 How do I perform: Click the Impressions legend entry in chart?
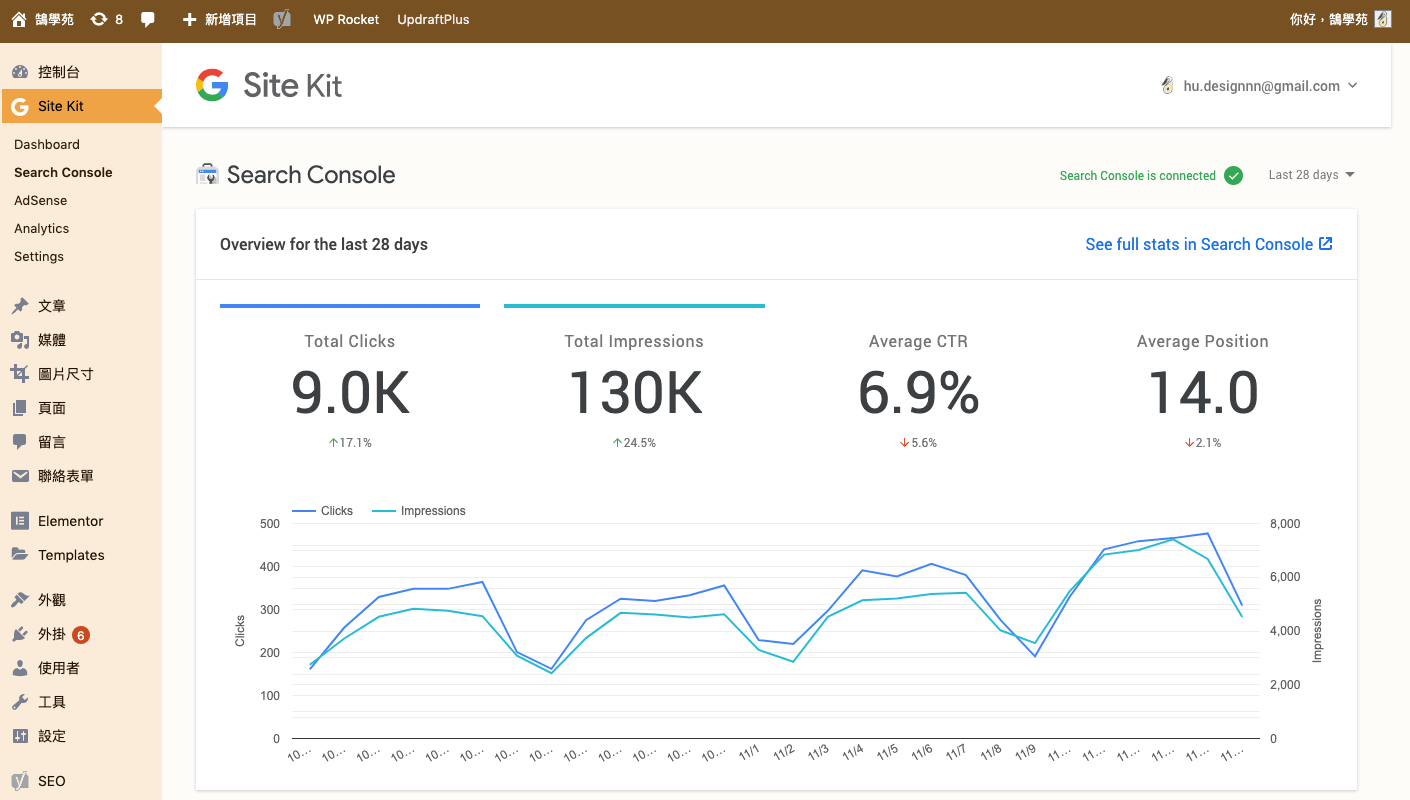[419, 511]
